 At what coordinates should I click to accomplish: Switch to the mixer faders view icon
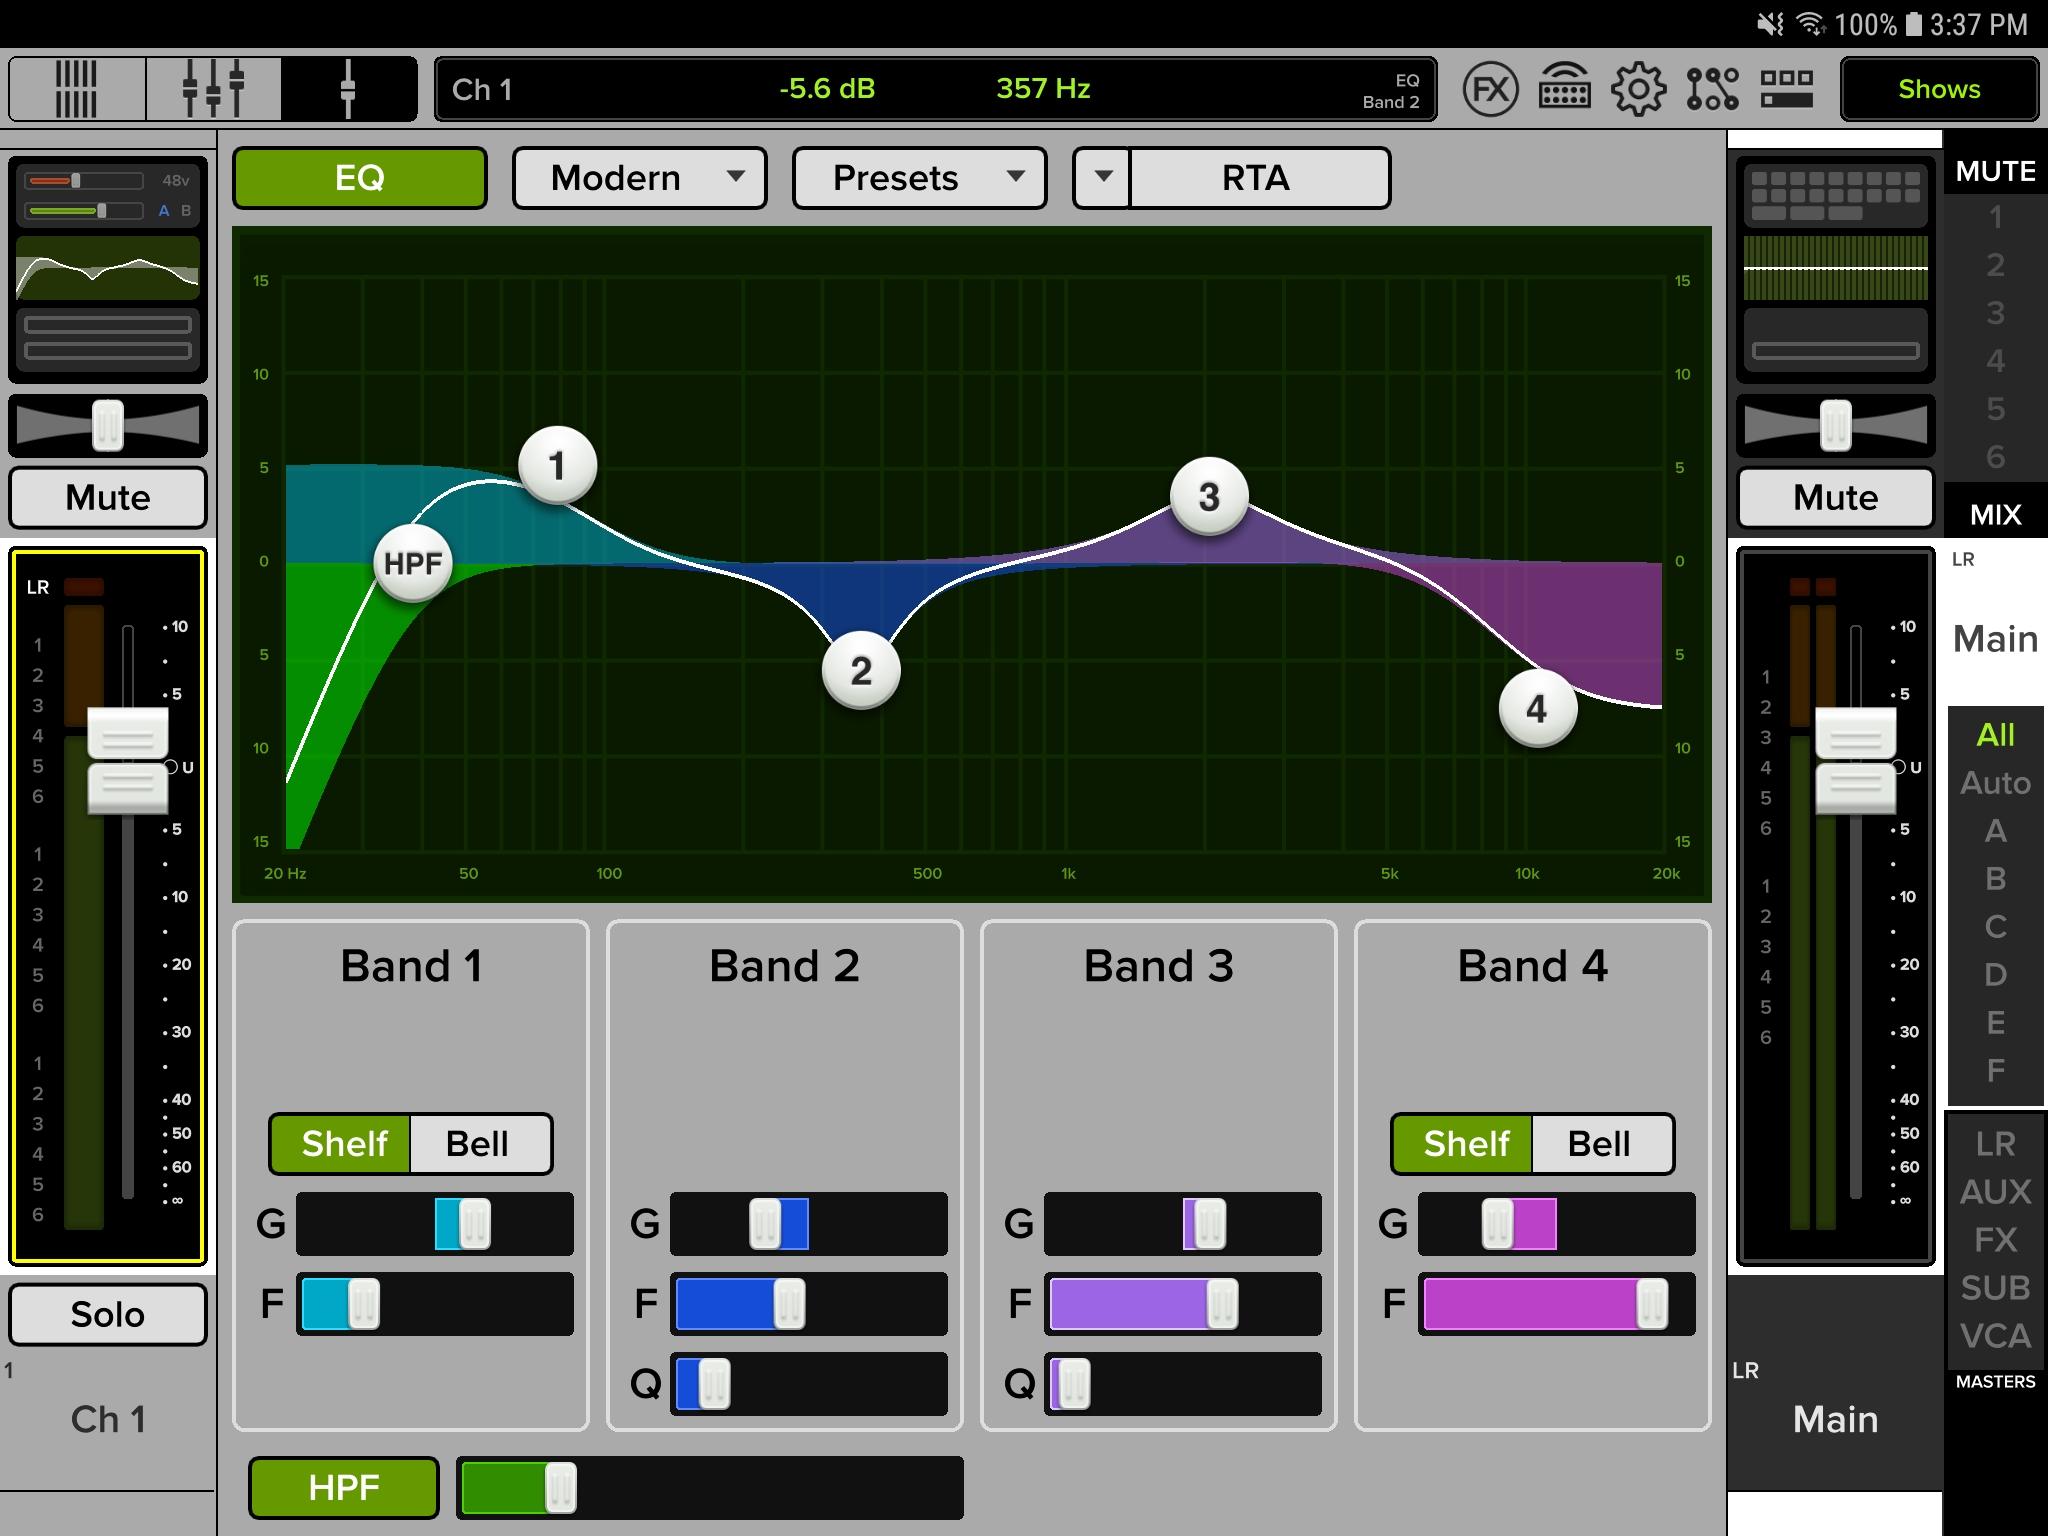point(213,90)
